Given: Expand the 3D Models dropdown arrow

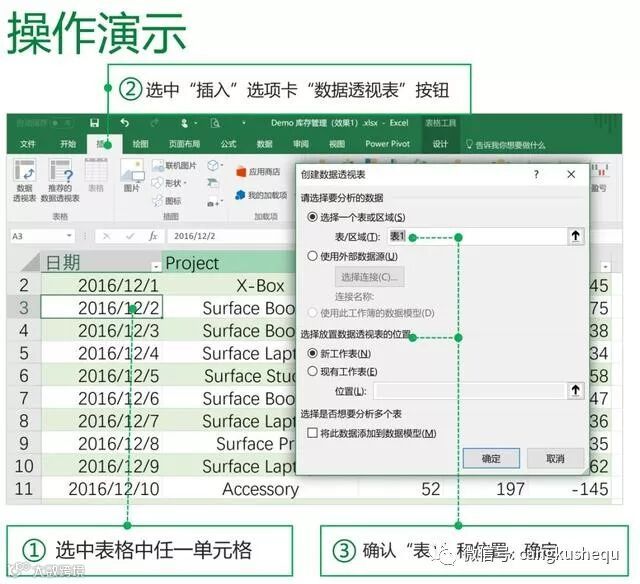Looking at the screenshot, I should point(222,165).
